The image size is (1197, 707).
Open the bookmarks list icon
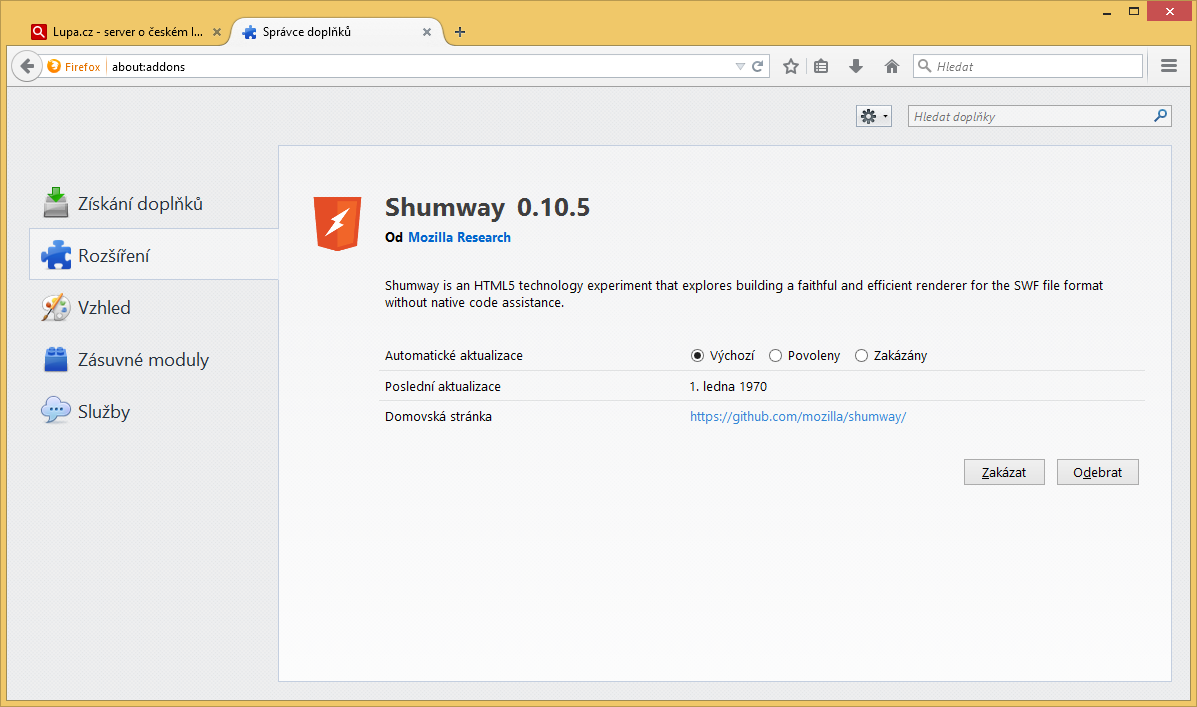821,66
